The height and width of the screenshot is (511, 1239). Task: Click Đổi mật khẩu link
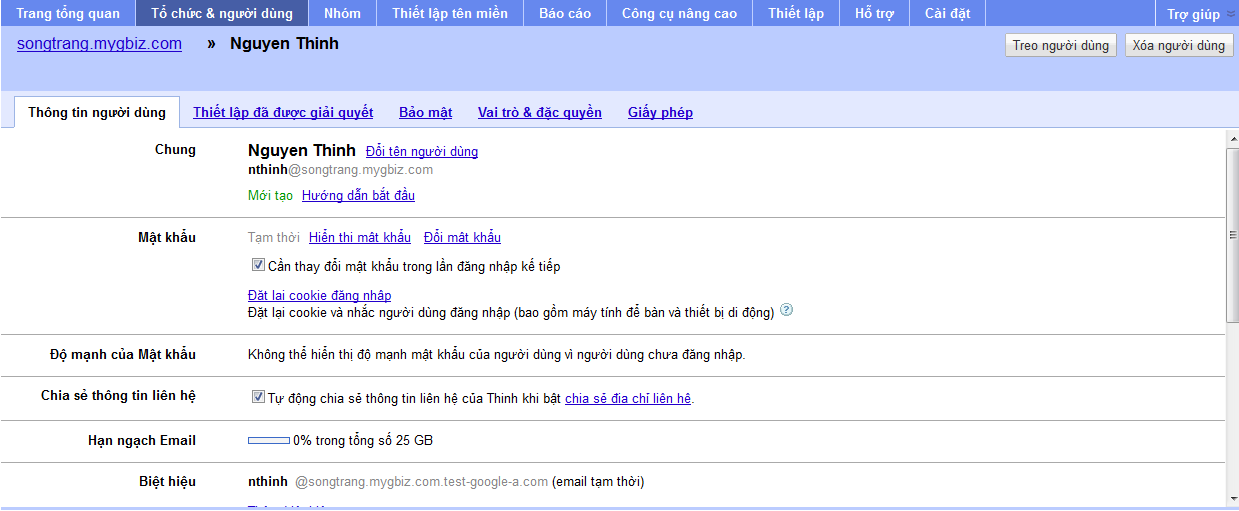pos(462,238)
